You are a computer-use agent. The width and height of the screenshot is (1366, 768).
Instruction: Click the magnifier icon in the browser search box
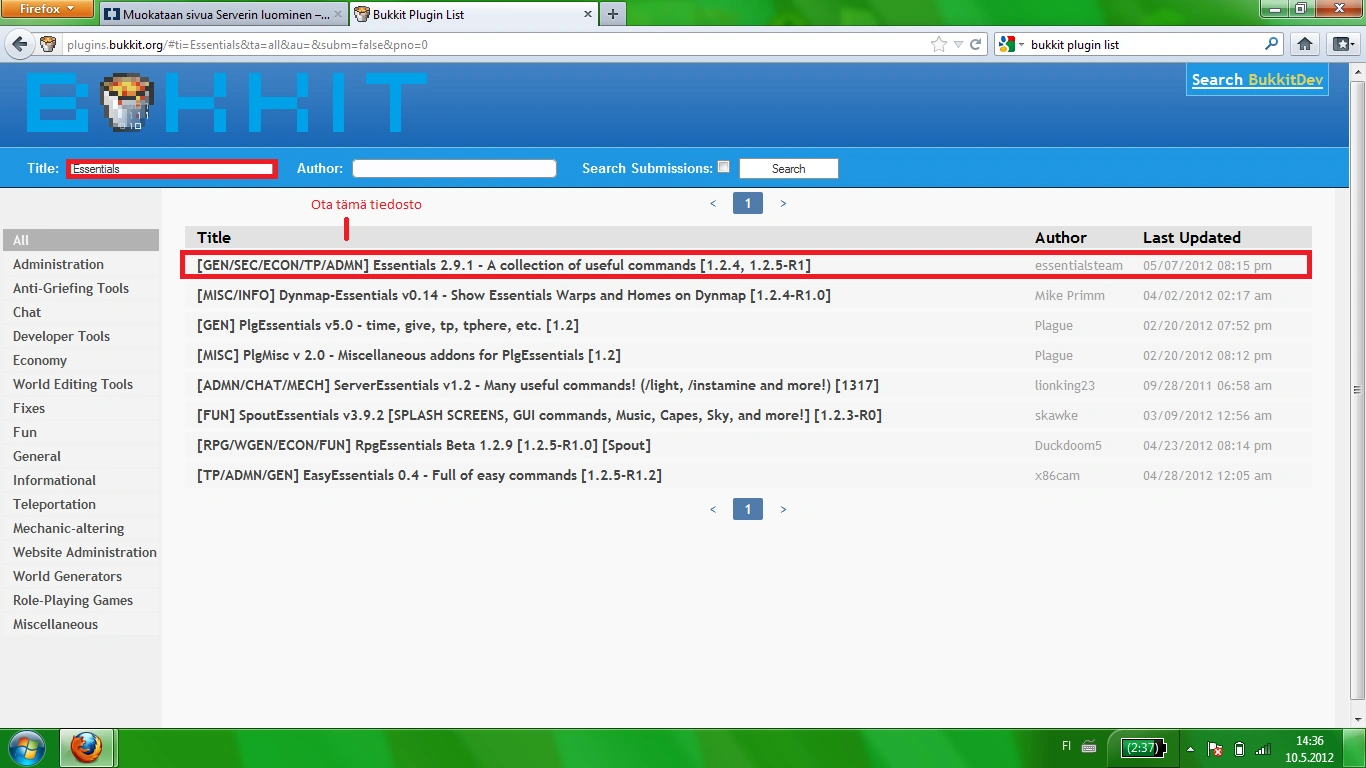[x=1272, y=45]
